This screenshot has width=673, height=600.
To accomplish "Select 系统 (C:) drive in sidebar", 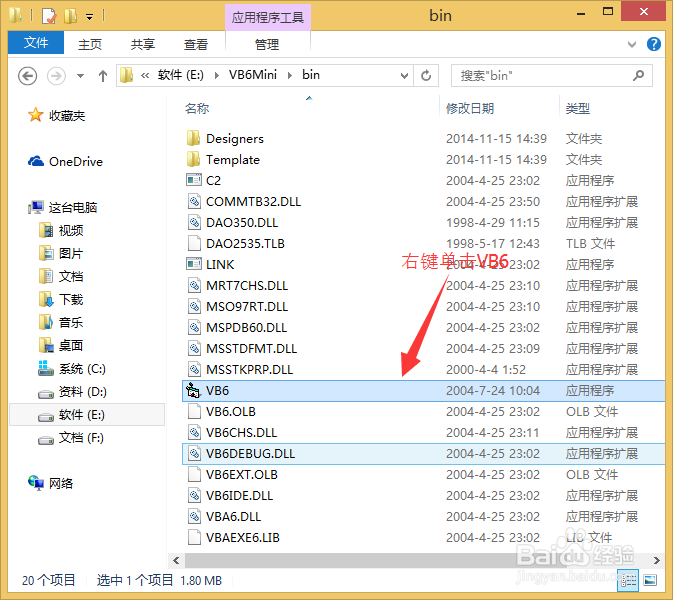I will pyautogui.click(x=82, y=369).
